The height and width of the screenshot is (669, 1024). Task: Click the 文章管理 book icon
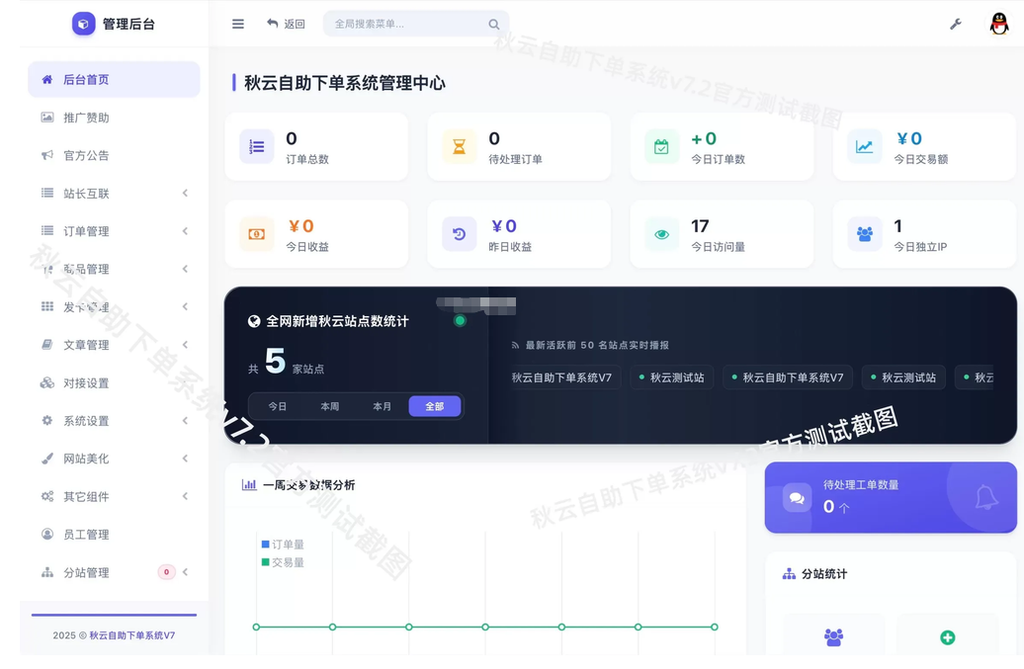(x=47, y=344)
